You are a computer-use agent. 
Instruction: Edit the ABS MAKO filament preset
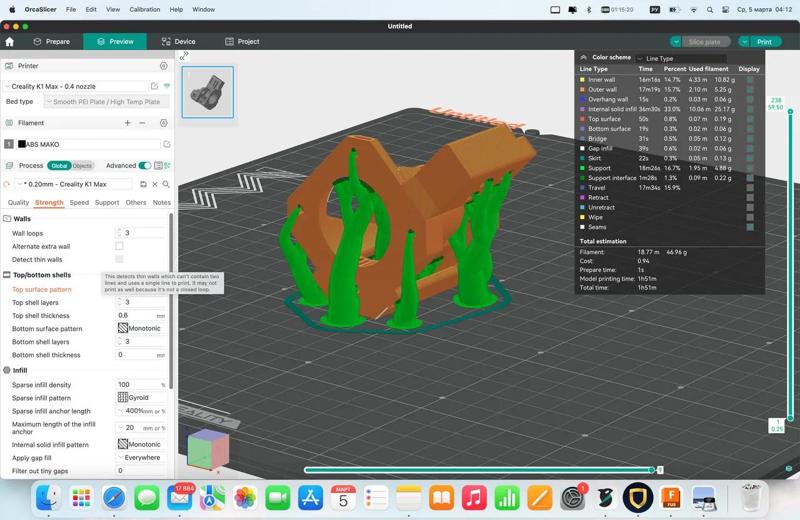pyautogui.click(x=166, y=144)
